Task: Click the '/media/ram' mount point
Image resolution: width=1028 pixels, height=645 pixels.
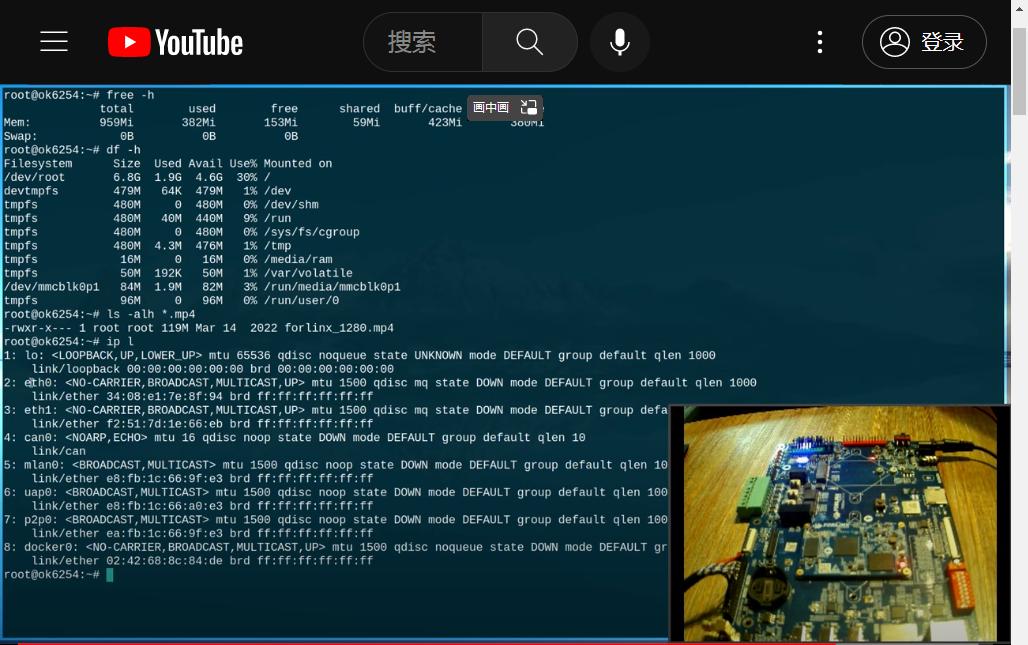Action: (x=298, y=260)
